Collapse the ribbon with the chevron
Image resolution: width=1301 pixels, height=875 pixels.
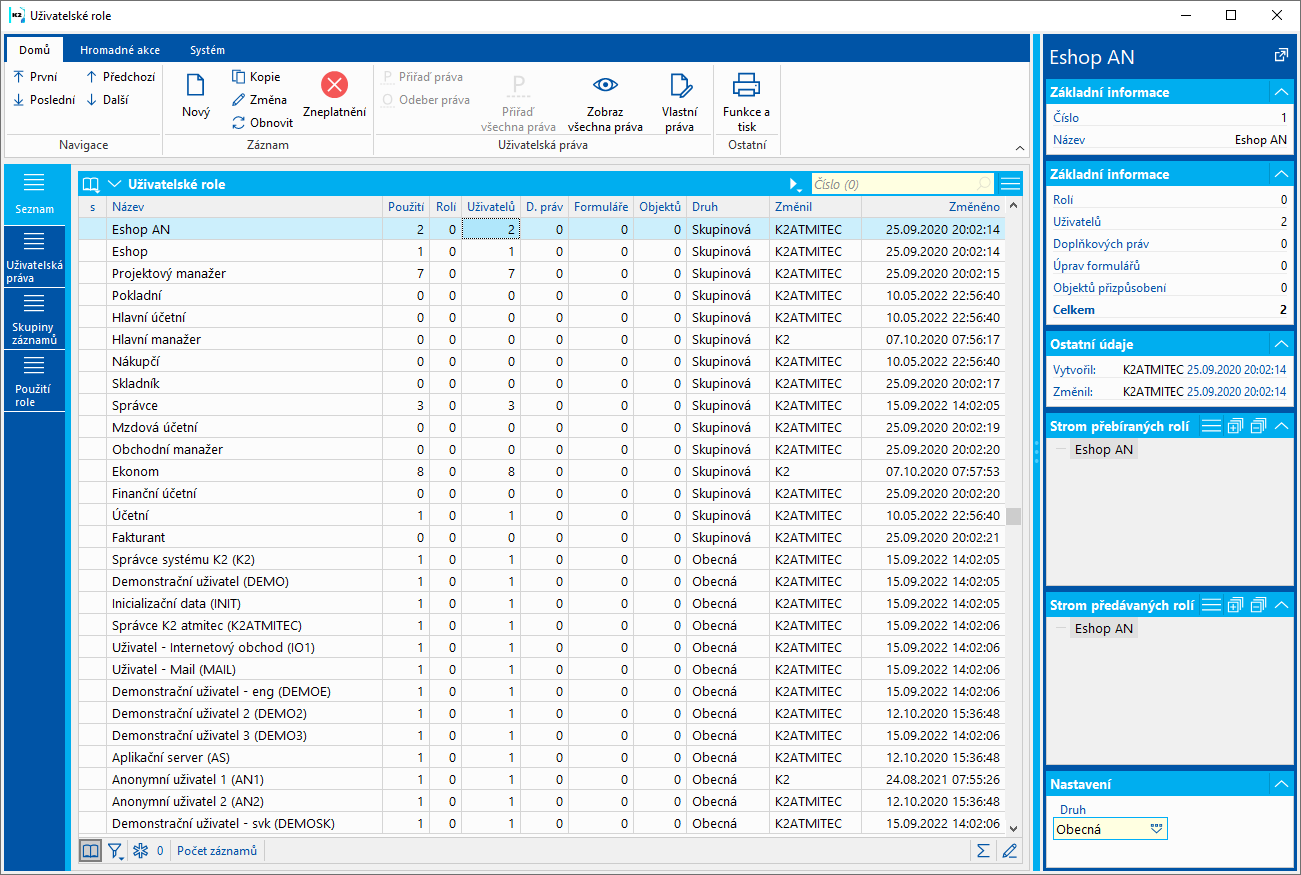tap(1019, 147)
